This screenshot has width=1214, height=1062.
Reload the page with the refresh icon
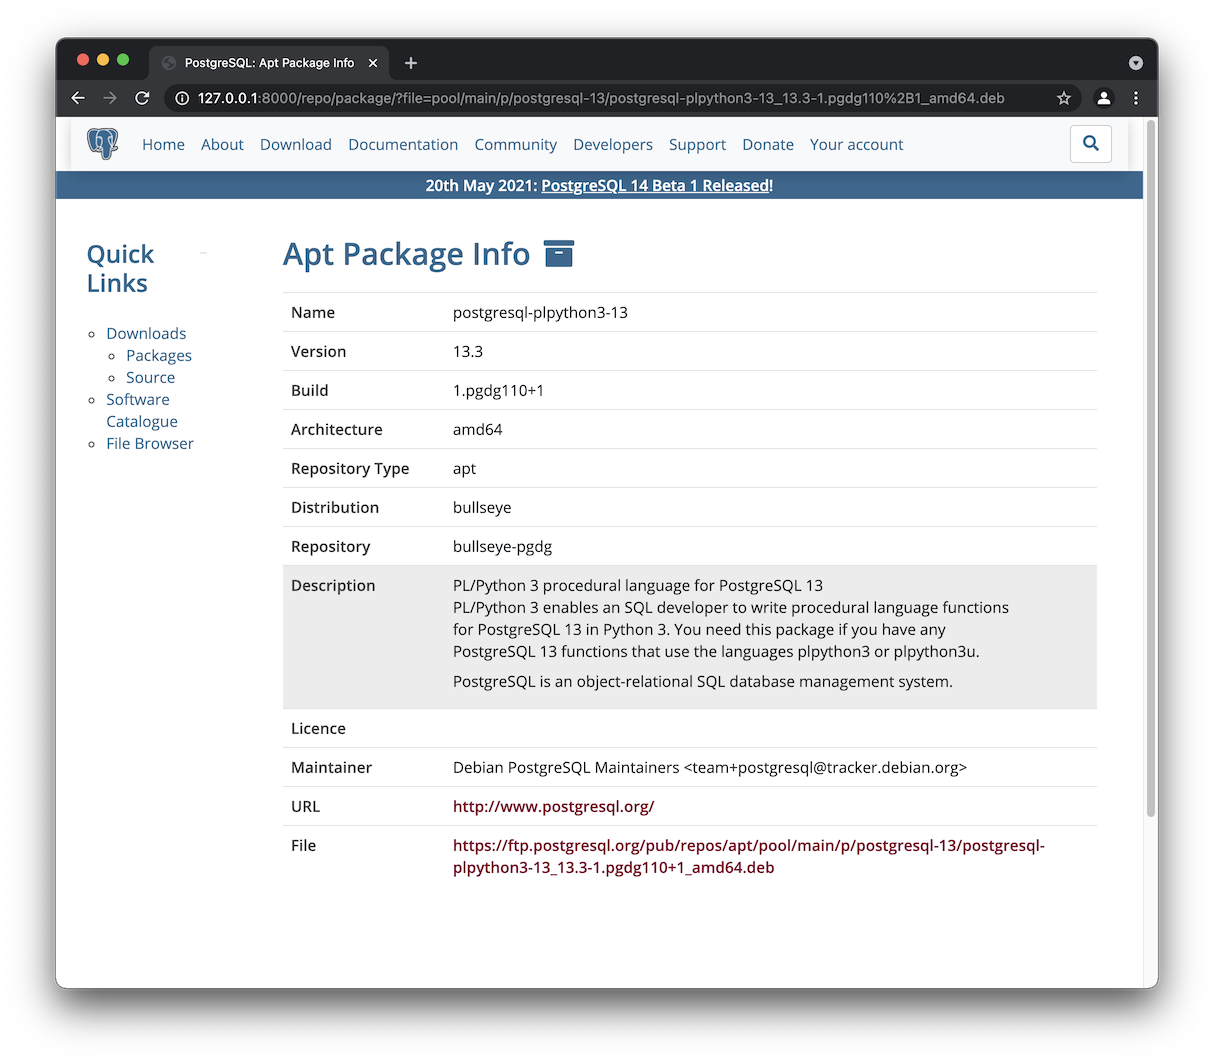[142, 98]
